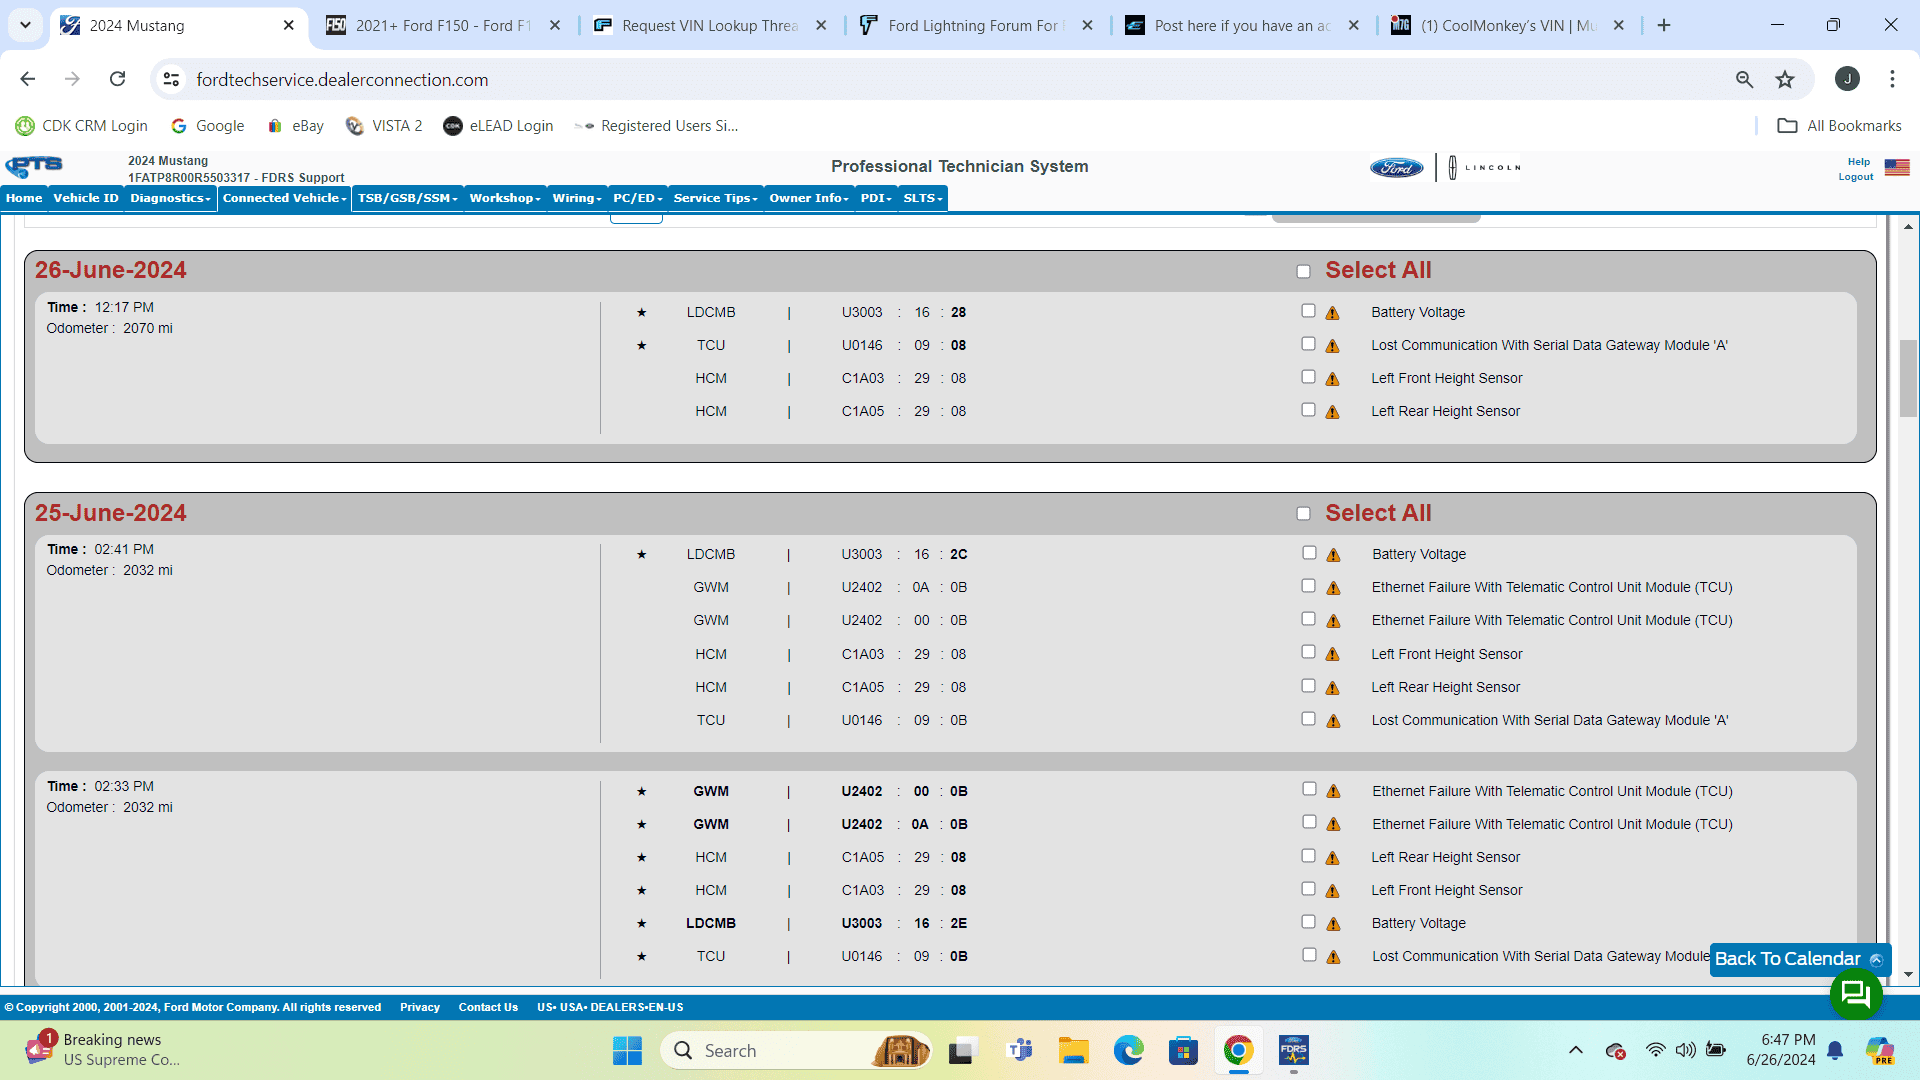1920x1080 pixels.
Task: Tick checkbox for 26-June Battery Voltage
Action: tap(1308, 311)
